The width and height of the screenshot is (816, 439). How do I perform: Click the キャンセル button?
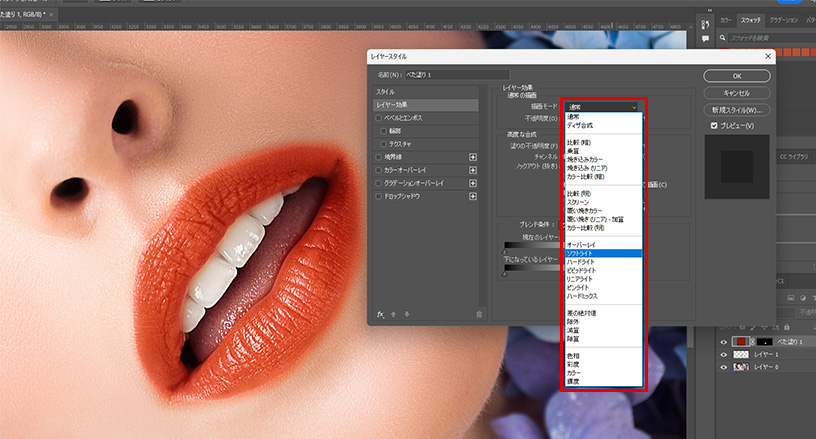pos(736,92)
